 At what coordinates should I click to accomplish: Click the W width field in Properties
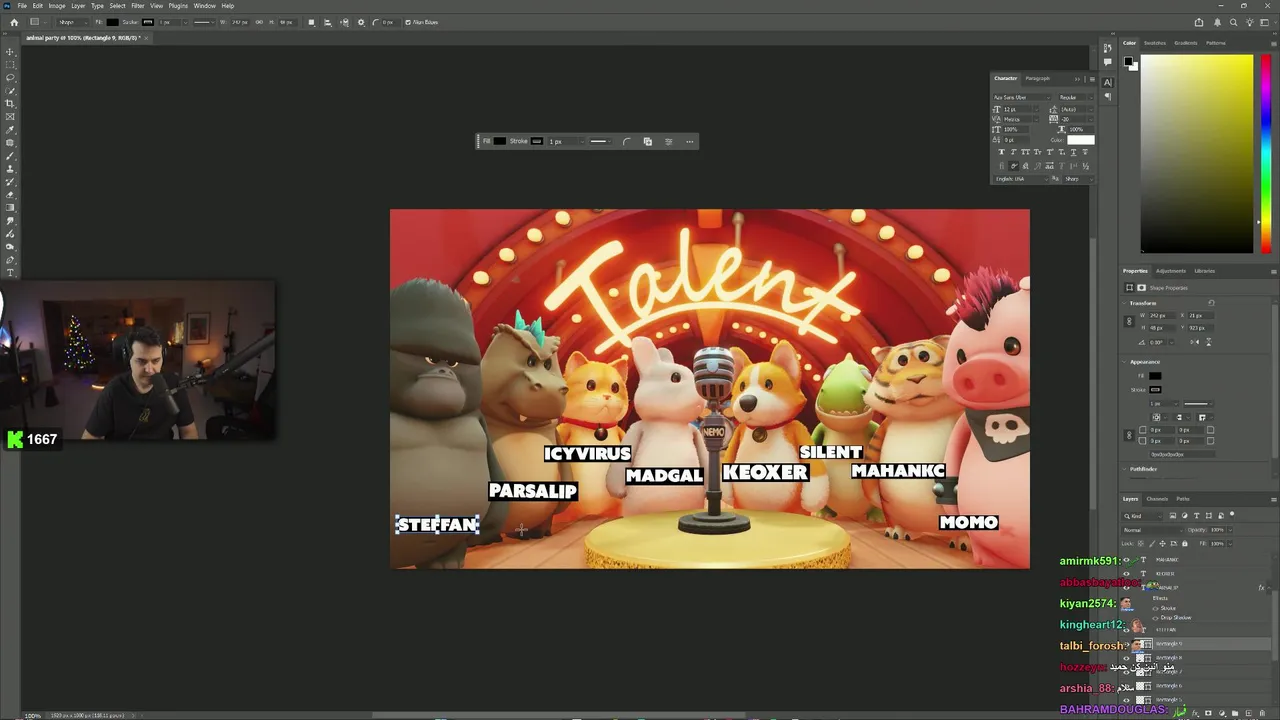[1162, 316]
